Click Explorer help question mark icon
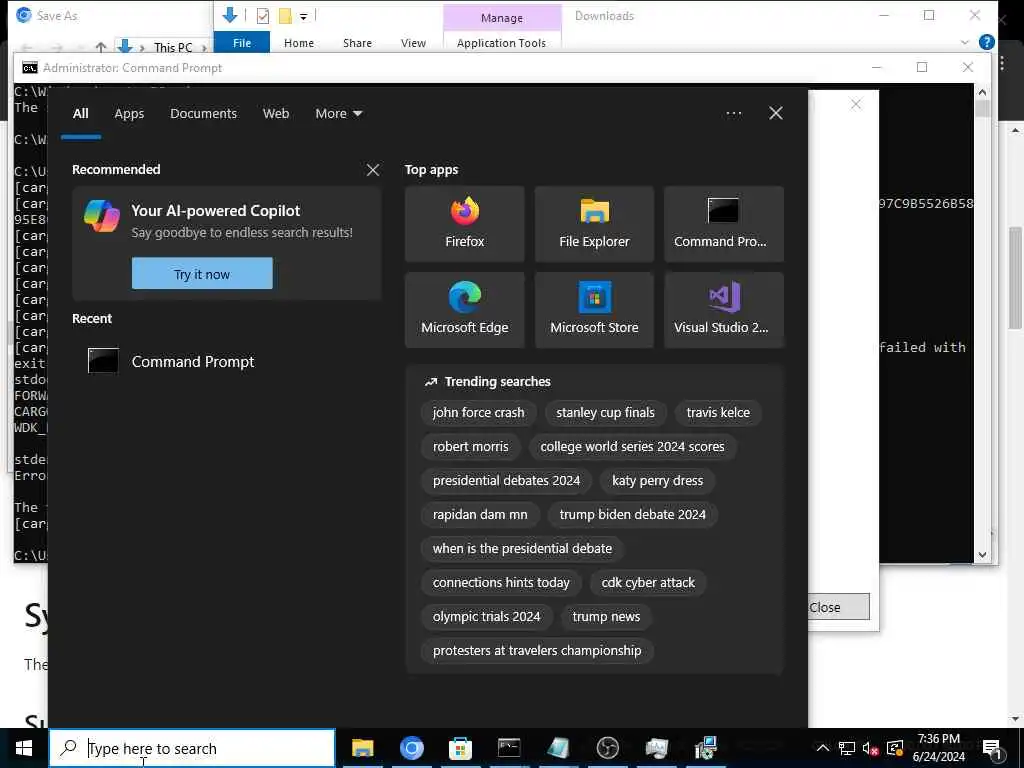The width and height of the screenshot is (1024, 768). coord(986,42)
